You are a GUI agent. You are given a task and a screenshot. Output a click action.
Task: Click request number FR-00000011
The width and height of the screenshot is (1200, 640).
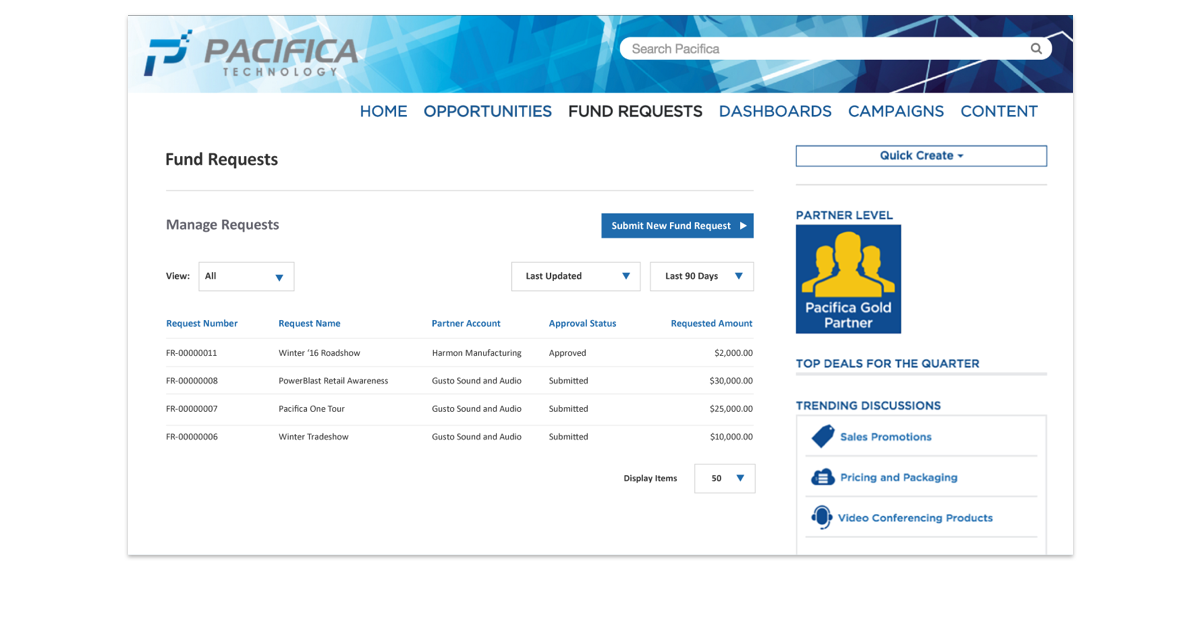click(x=191, y=353)
